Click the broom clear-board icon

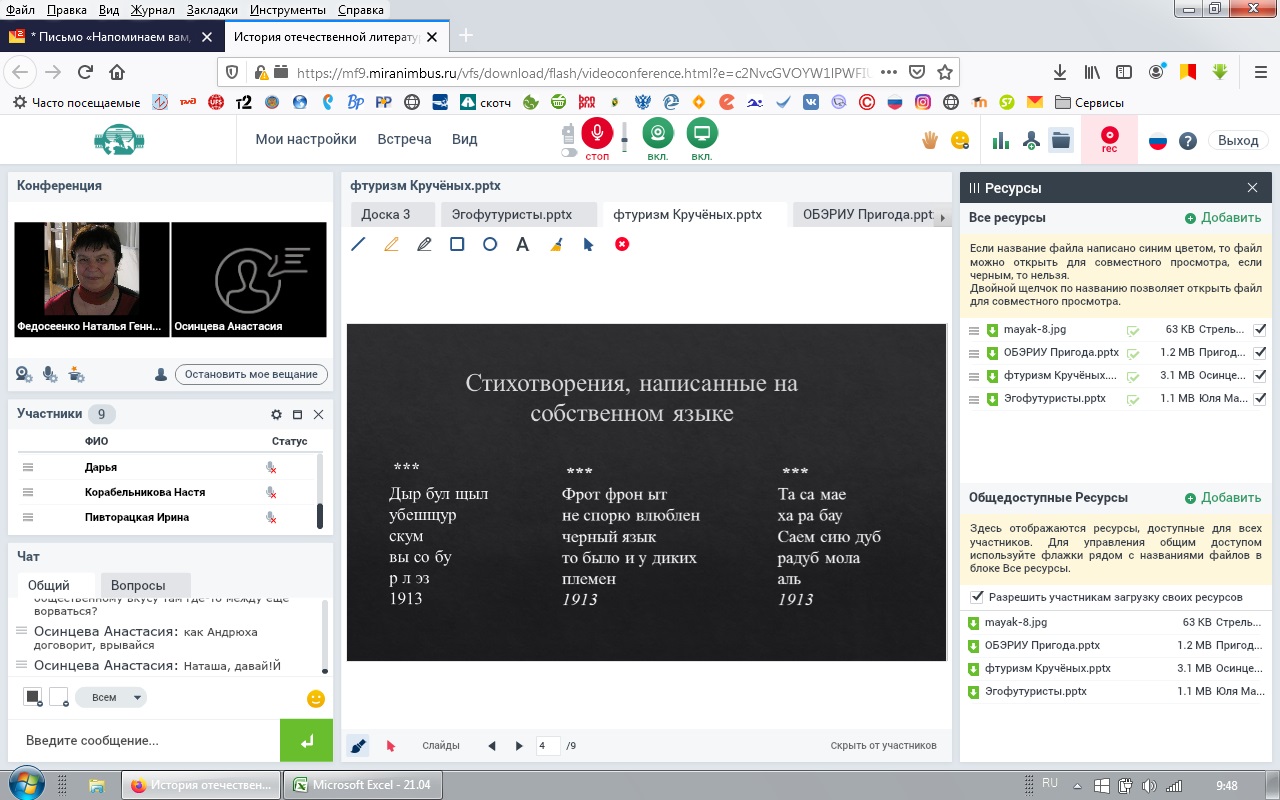click(556, 244)
